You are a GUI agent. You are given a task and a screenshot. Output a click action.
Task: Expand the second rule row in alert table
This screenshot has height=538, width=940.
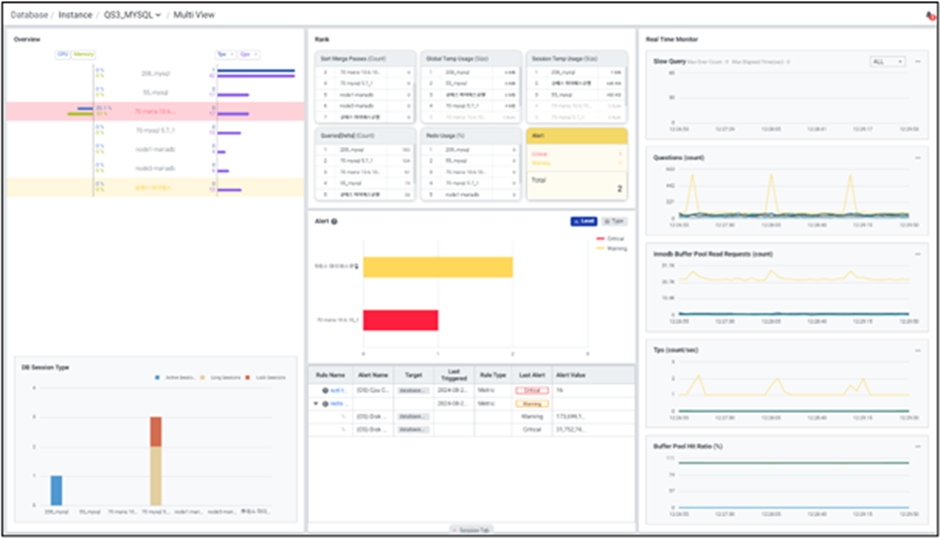point(317,403)
